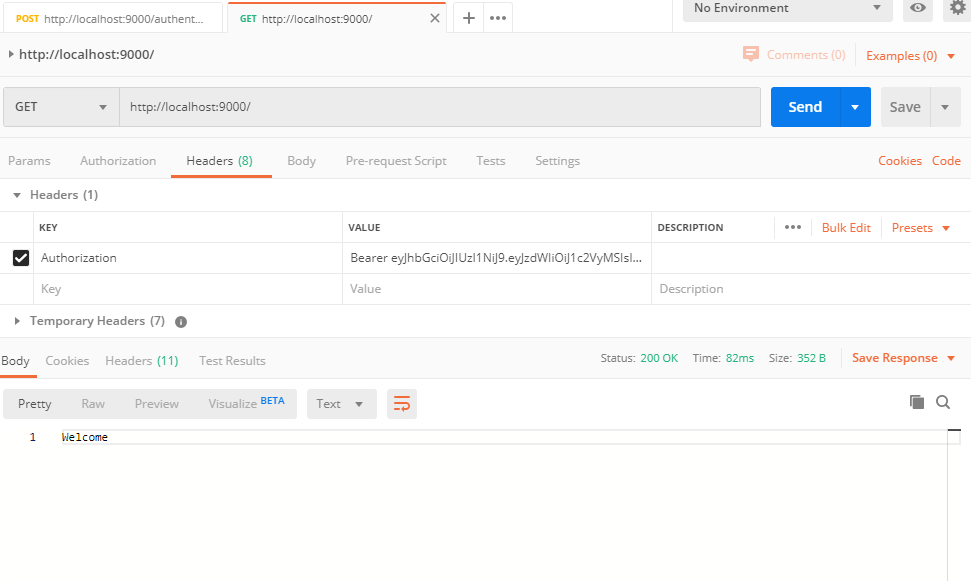Open response search with magnifier icon
The image size is (971, 581).
pyautogui.click(x=943, y=402)
